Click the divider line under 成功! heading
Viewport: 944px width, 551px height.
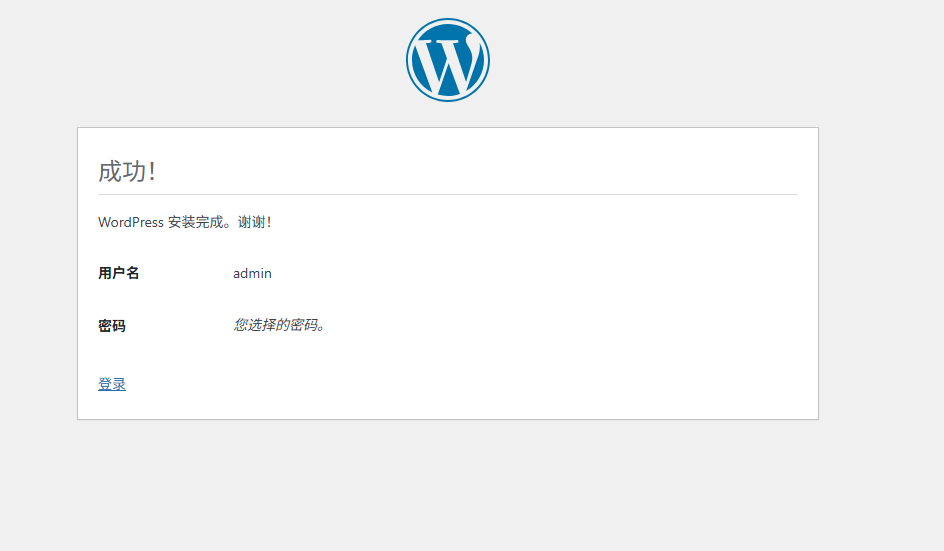(x=447, y=194)
